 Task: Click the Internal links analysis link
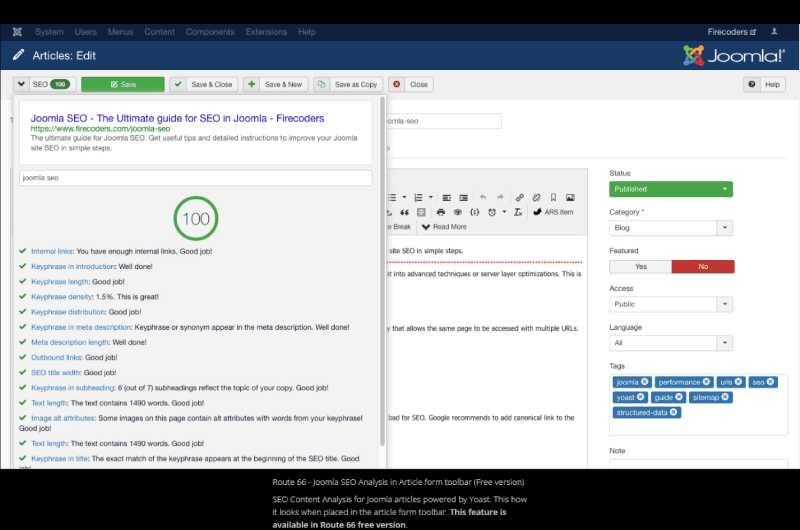tap(52, 251)
